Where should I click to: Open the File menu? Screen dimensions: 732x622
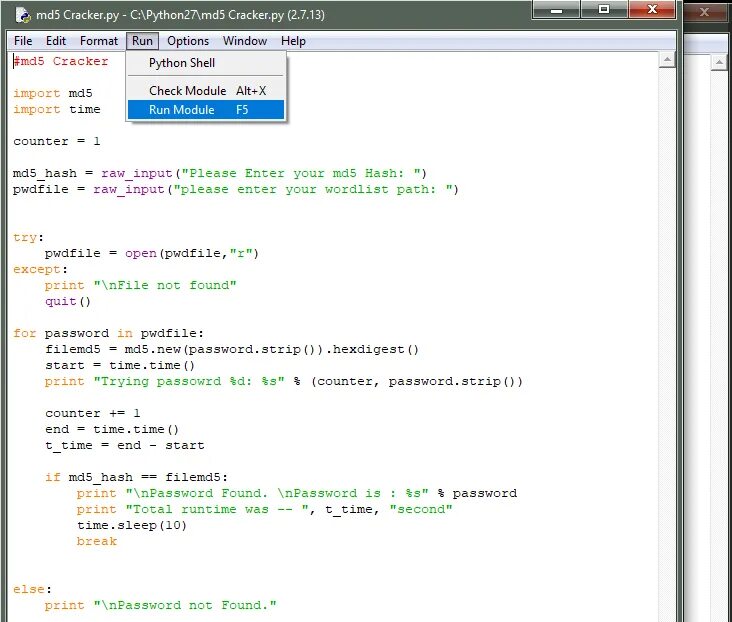23,41
